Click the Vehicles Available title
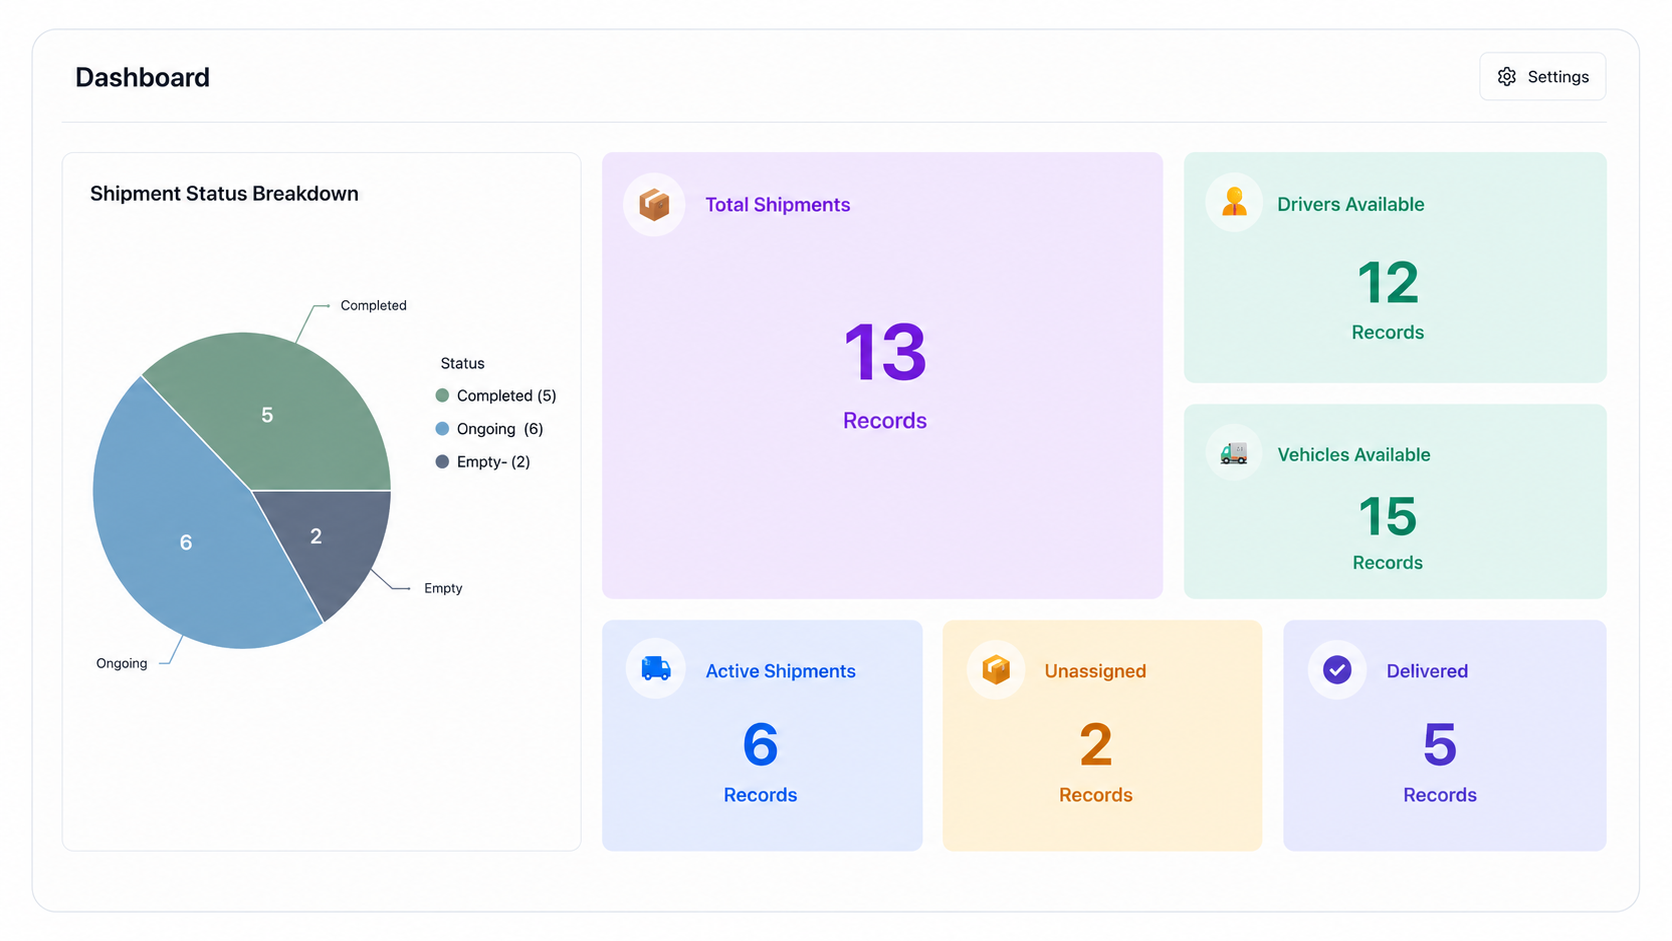 point(1354,455)
